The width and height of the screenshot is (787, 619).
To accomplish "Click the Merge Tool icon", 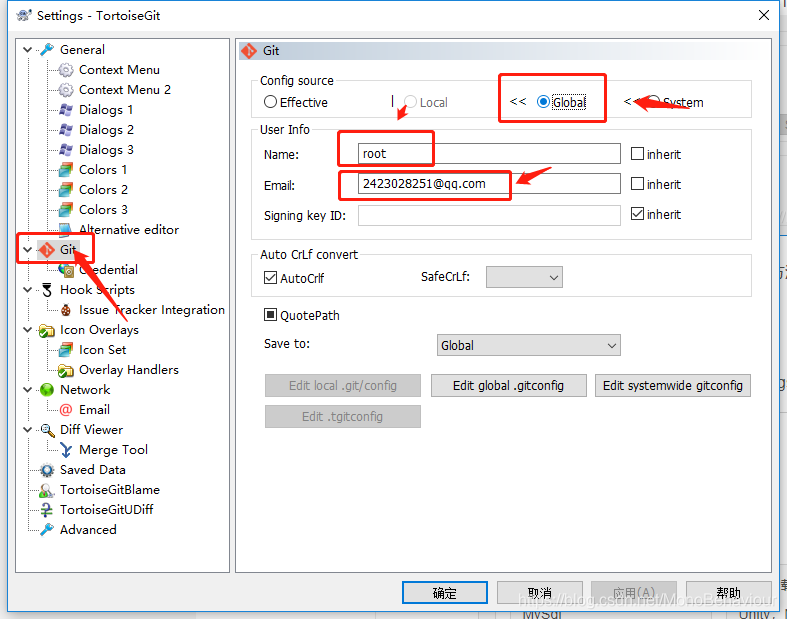I will (66, 450).
